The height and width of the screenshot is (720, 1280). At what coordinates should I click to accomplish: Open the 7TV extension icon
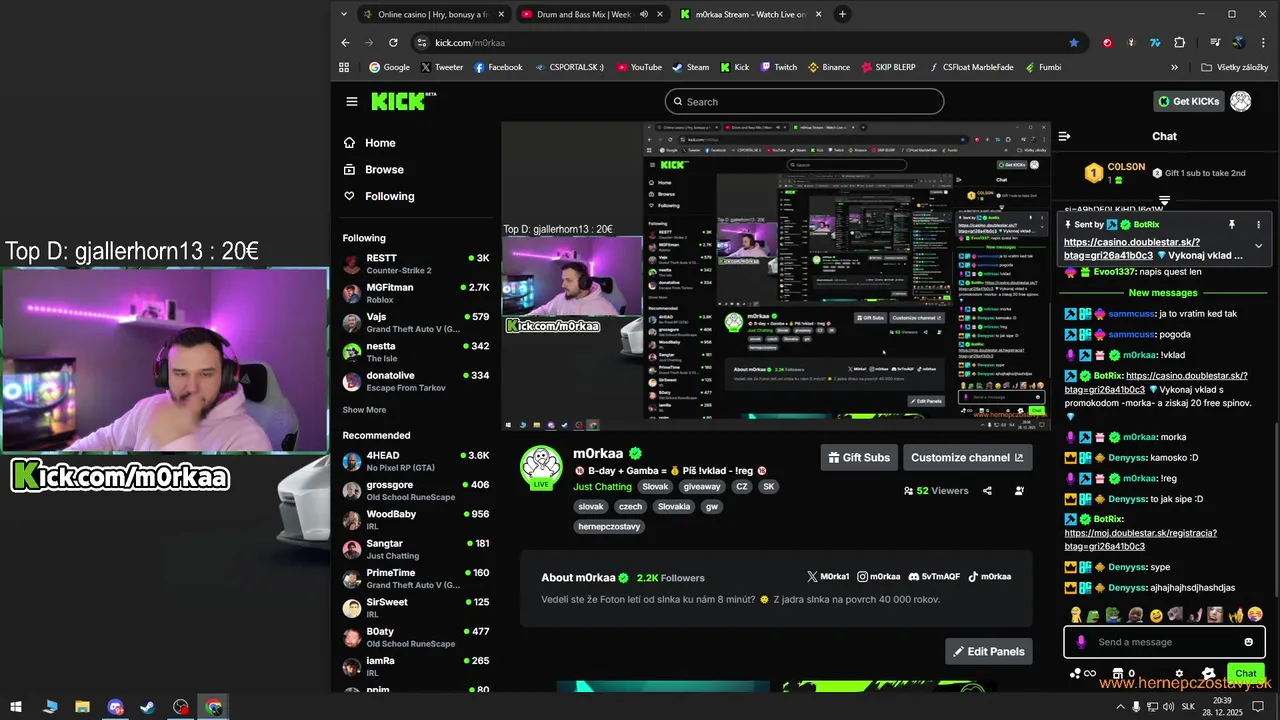pyautogui.click(x=1155, y=43)
